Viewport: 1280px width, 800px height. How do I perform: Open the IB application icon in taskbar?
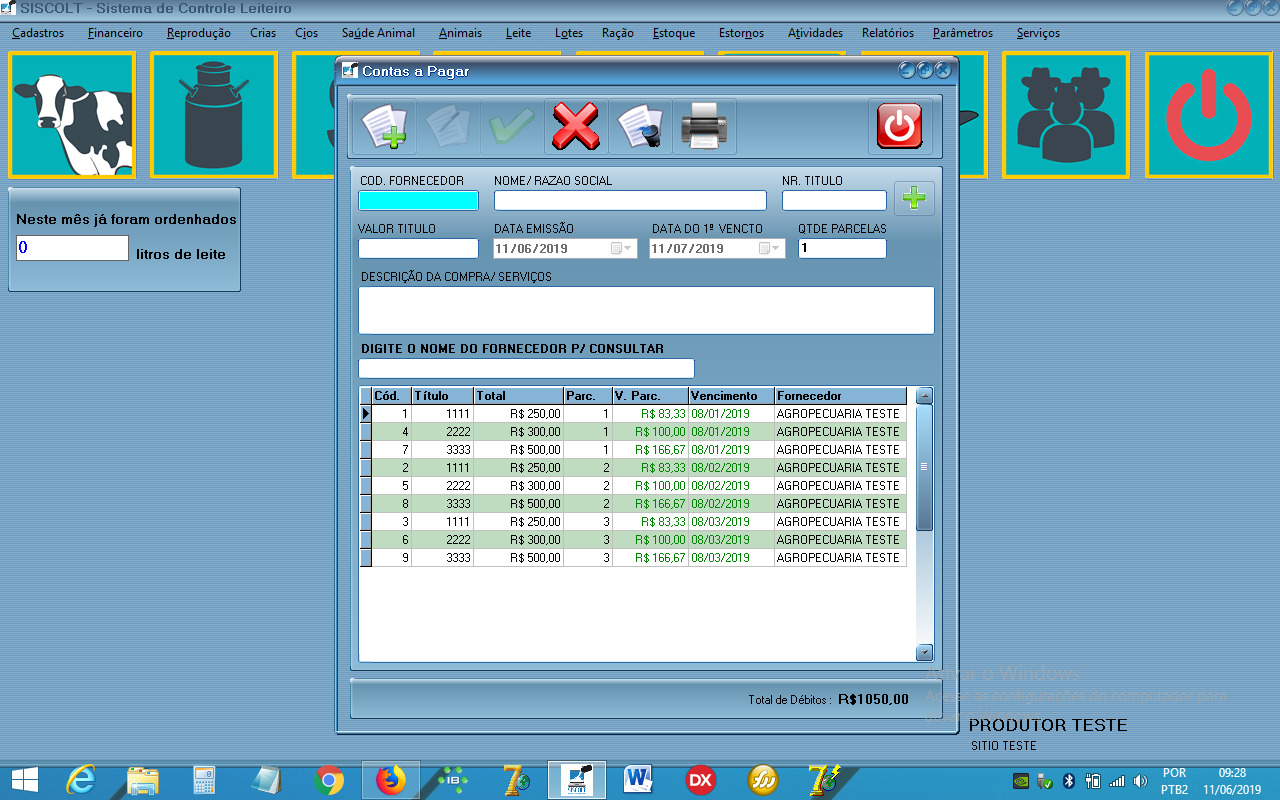click(453, 780)
